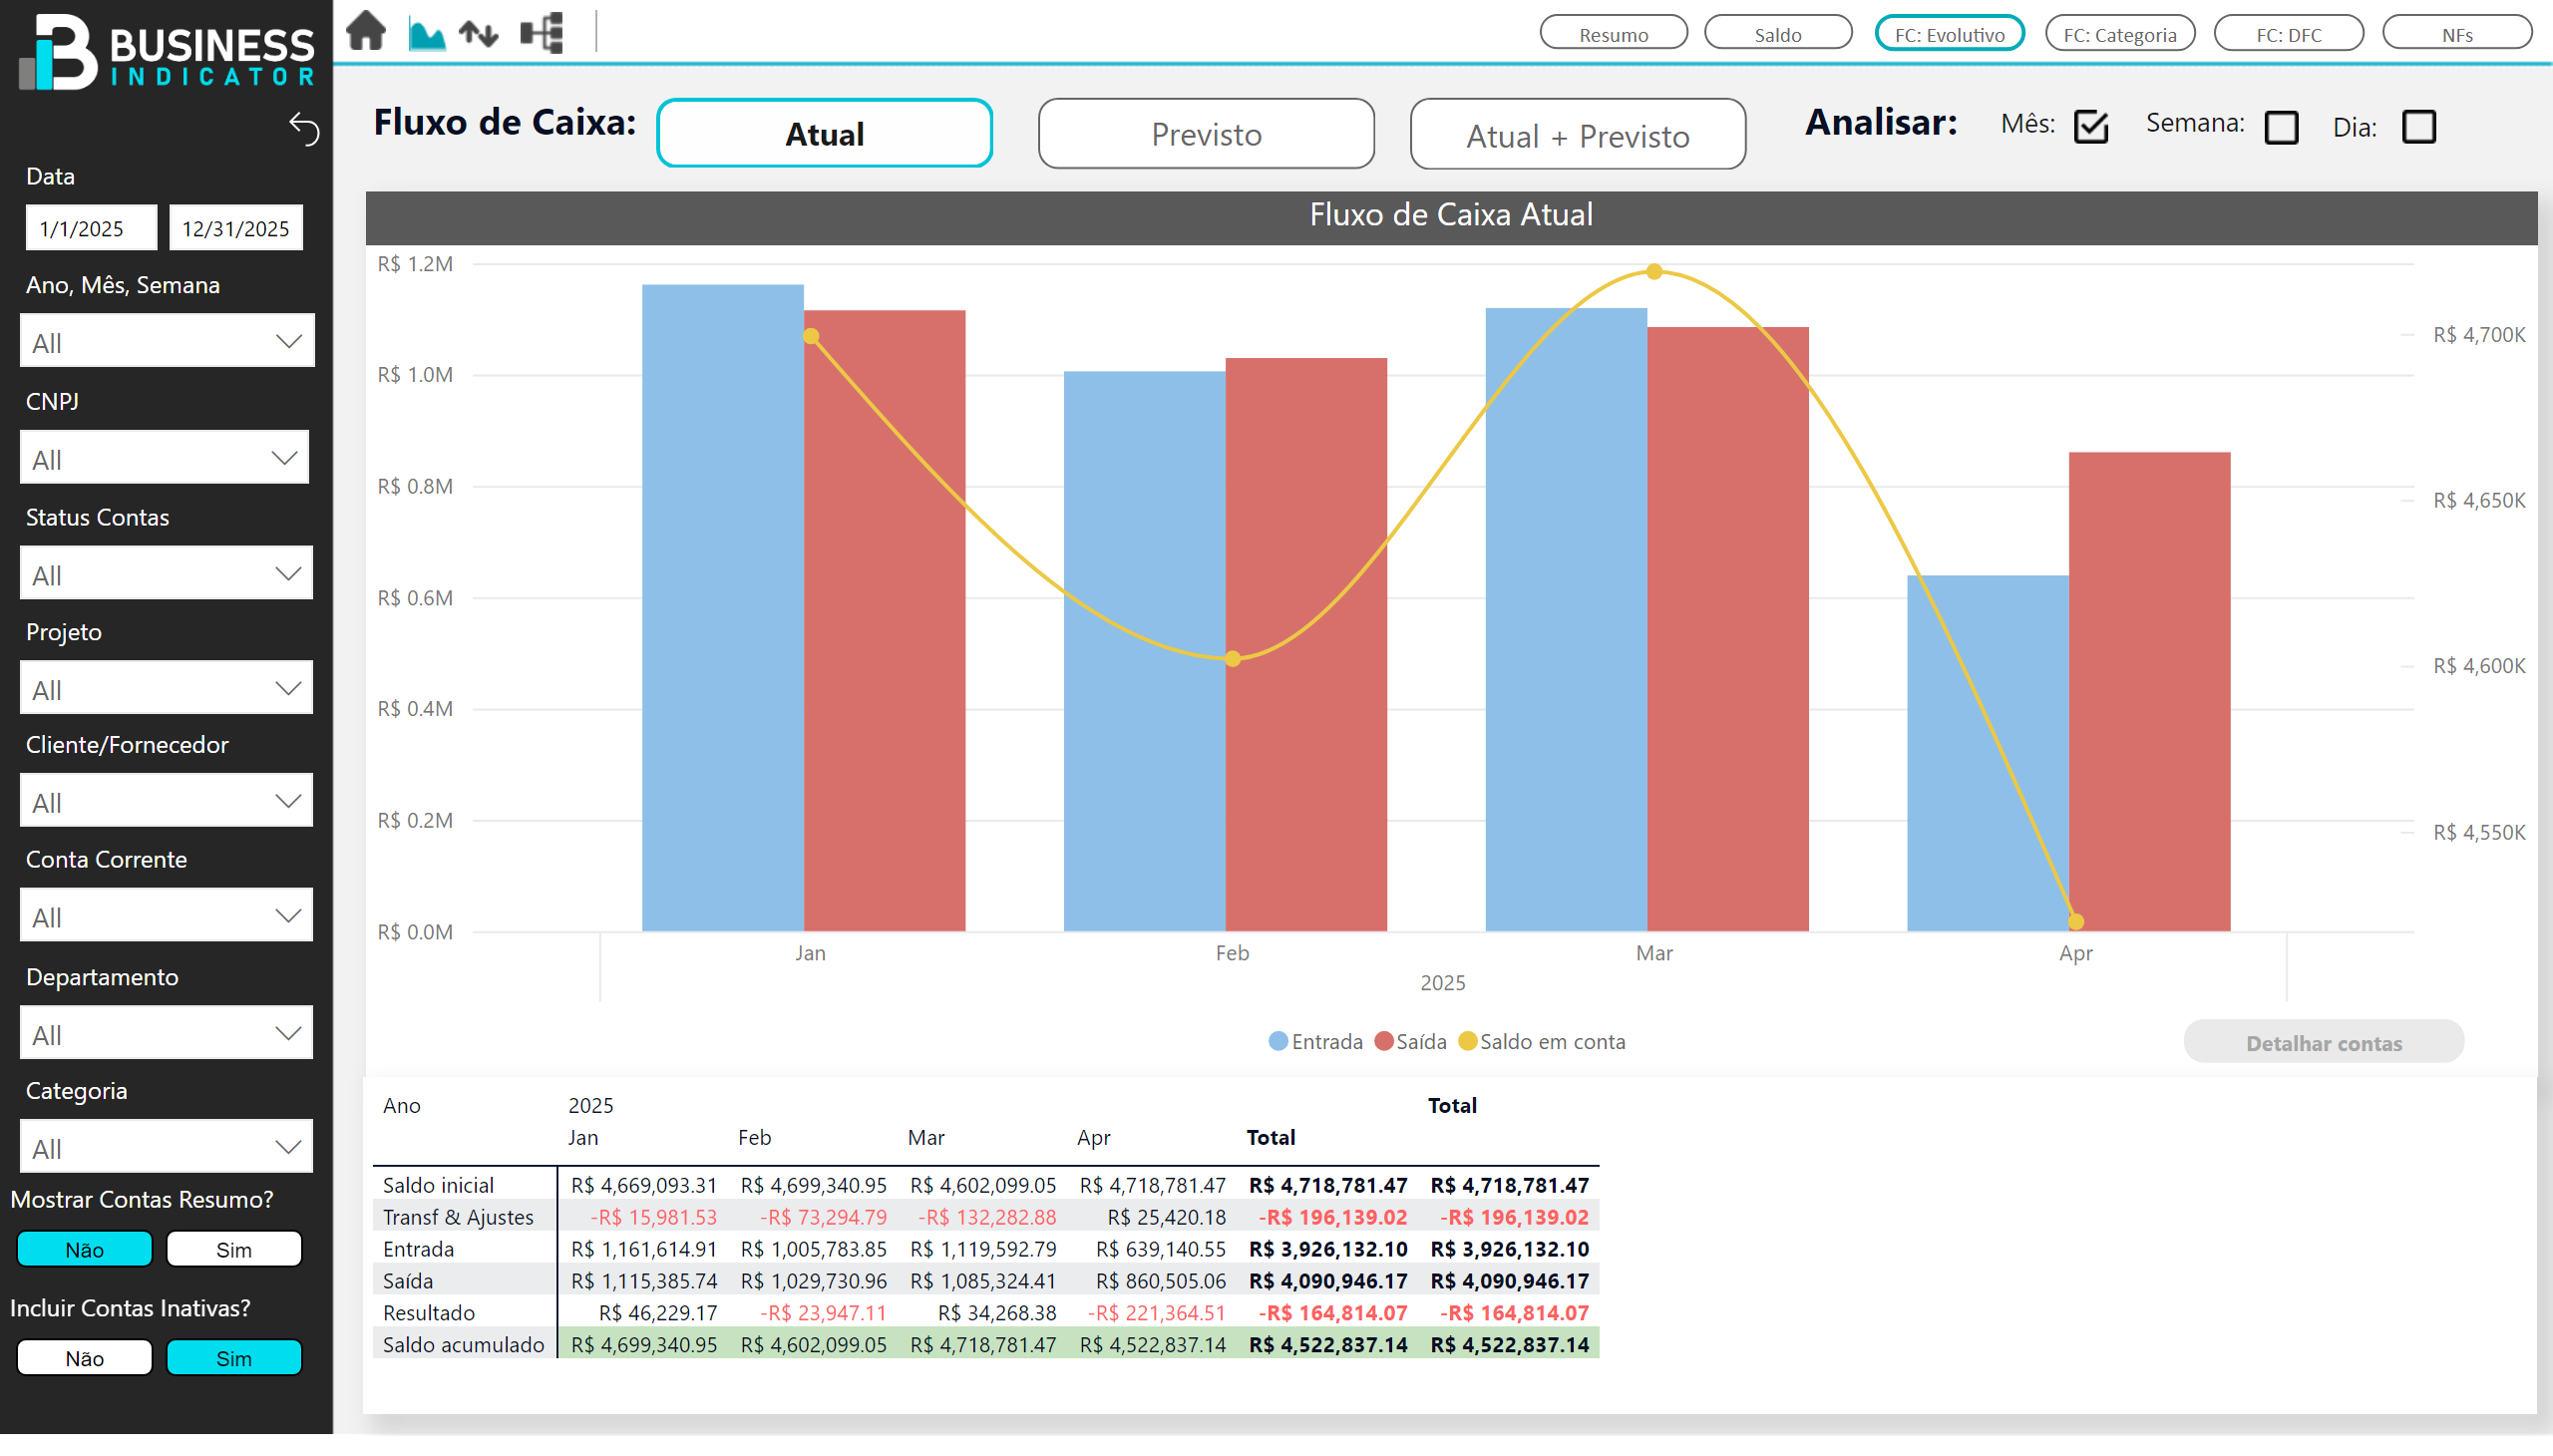Click the Business Indicator logo

tap(166, 52)
